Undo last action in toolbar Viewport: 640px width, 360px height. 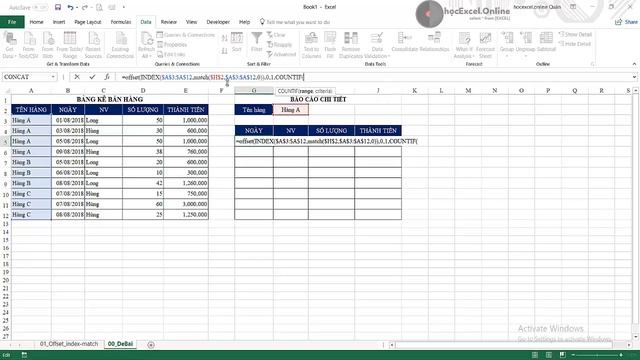pos(71,7)
